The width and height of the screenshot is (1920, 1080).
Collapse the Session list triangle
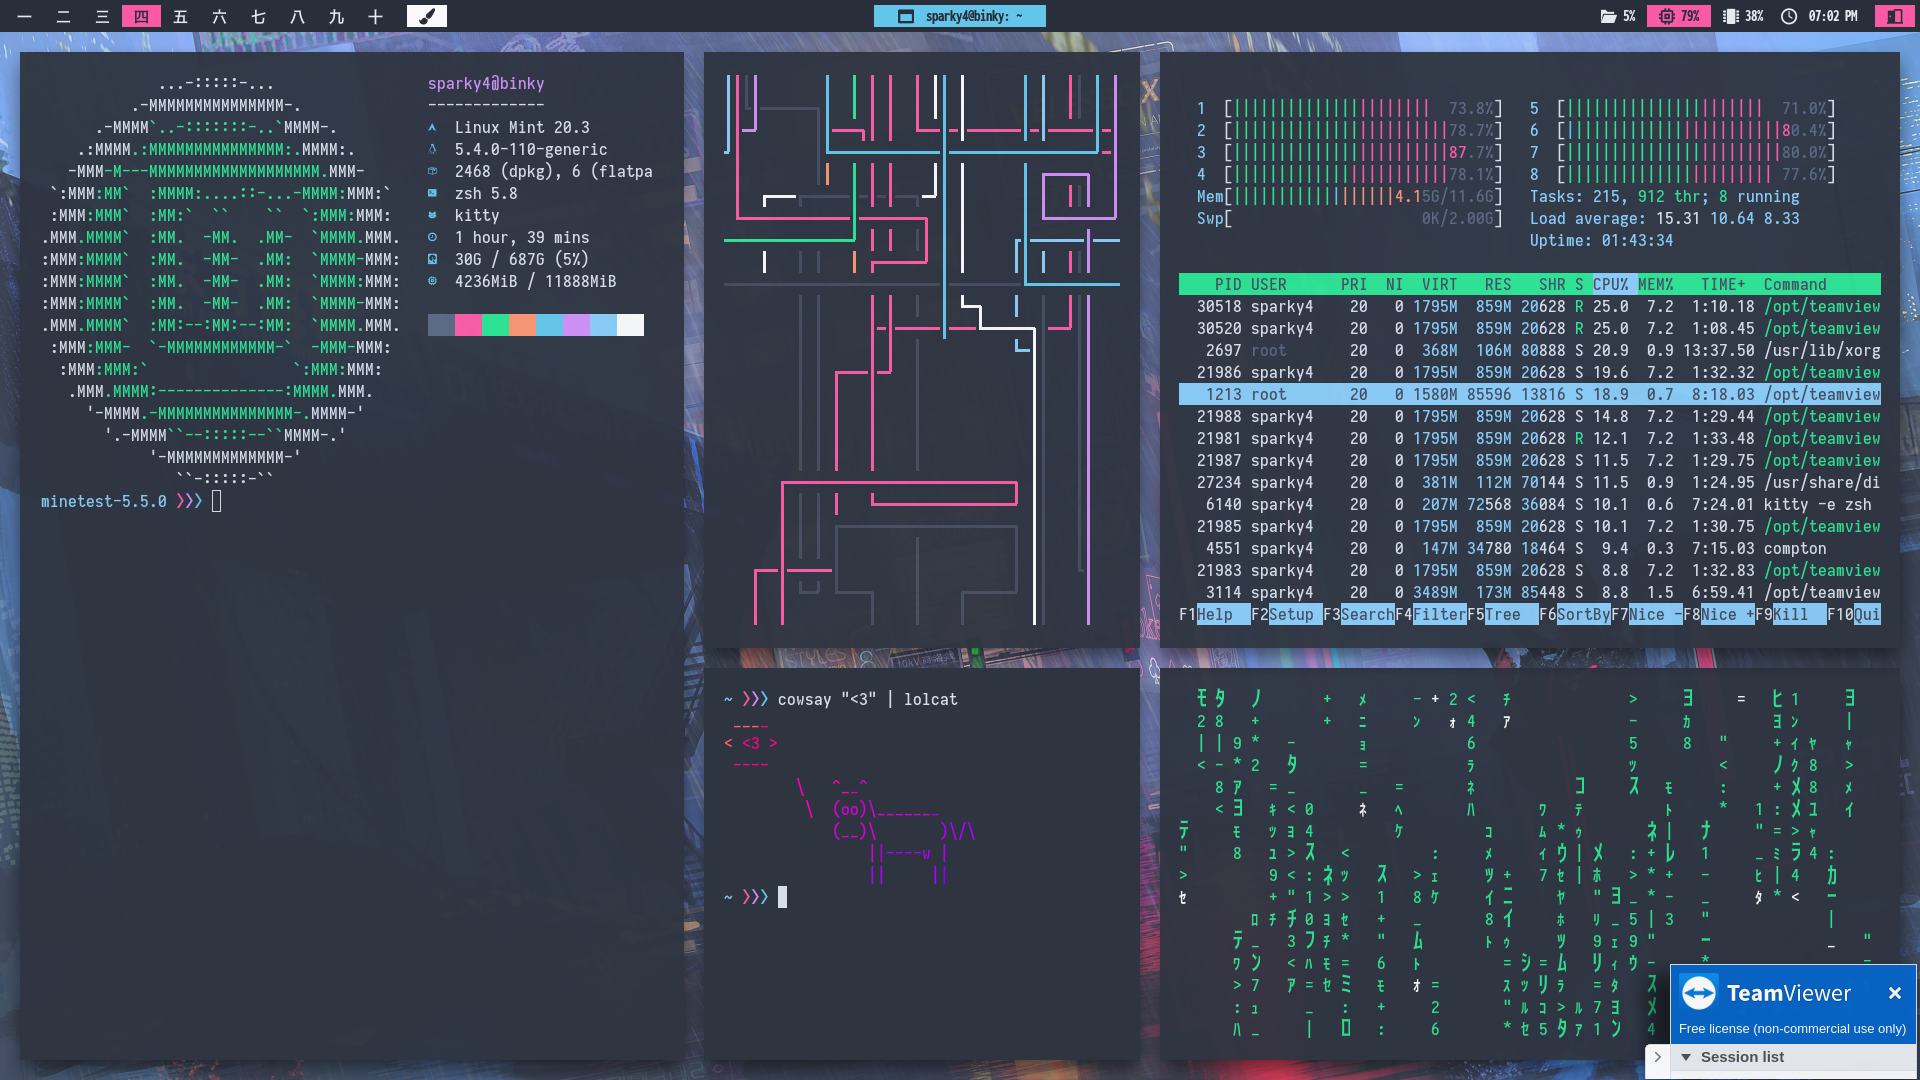[1686, 1057]
